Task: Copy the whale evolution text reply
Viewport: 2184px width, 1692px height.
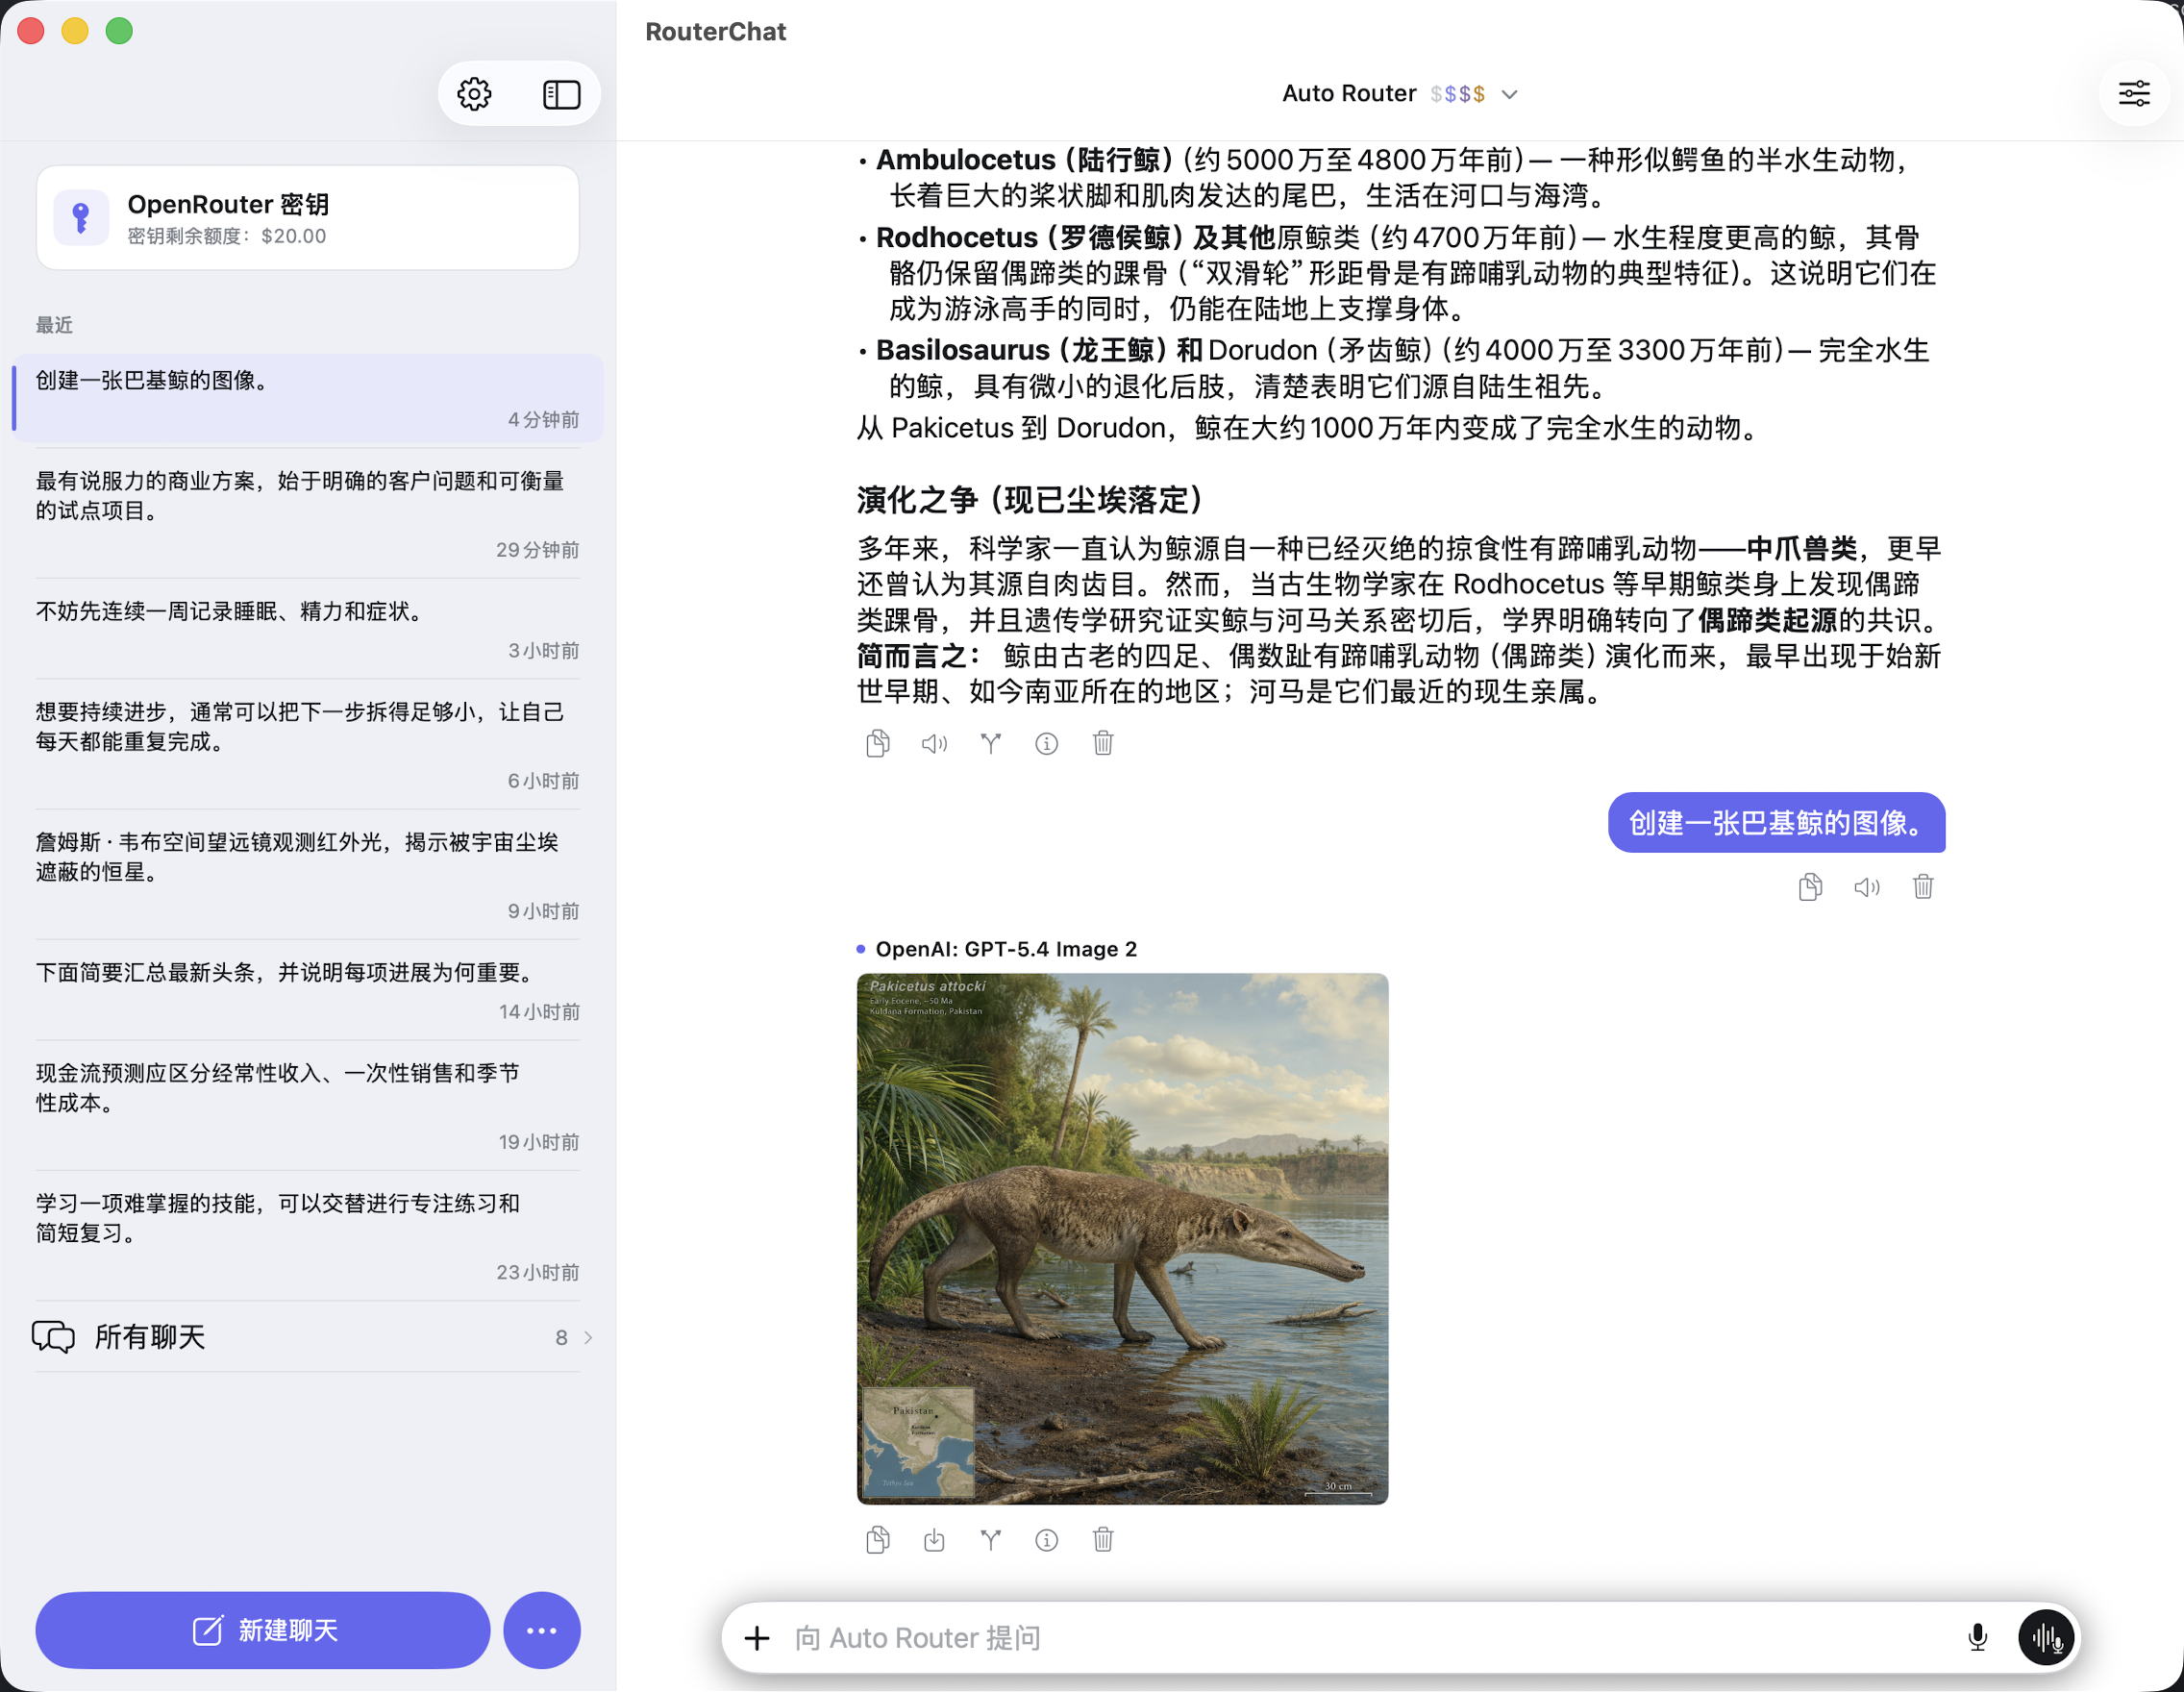Action: coord(878,743)
